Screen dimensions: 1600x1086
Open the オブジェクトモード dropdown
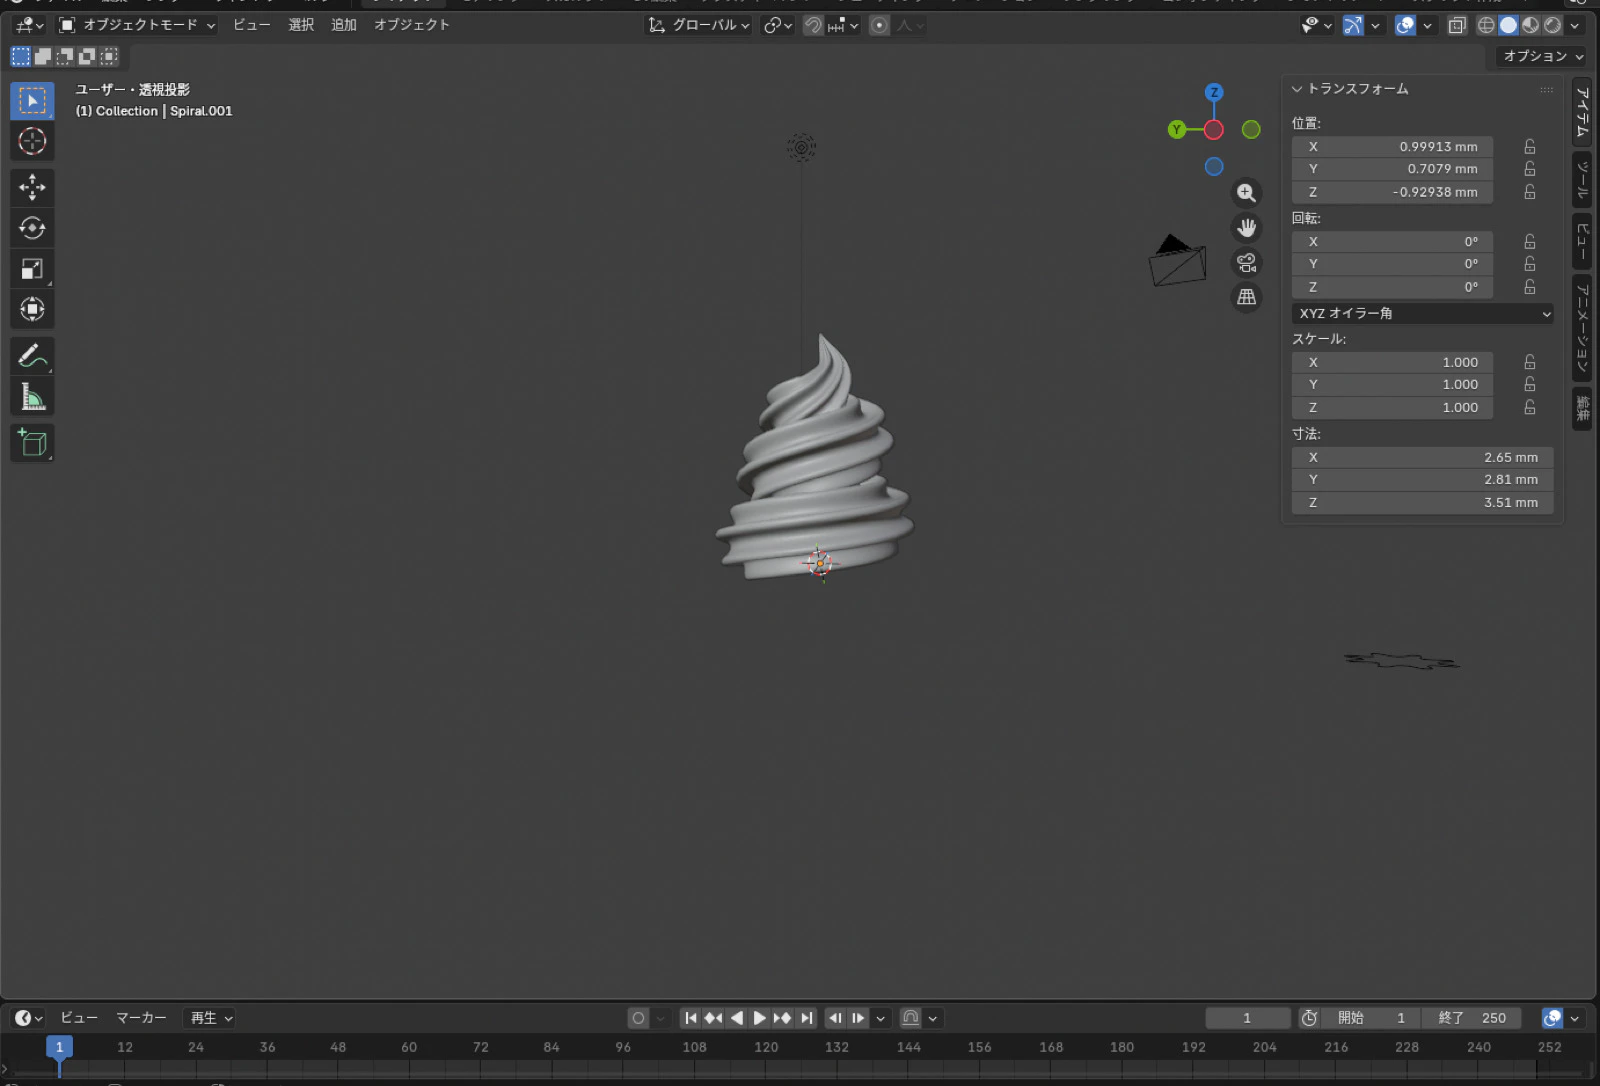(x=140, y=25)
